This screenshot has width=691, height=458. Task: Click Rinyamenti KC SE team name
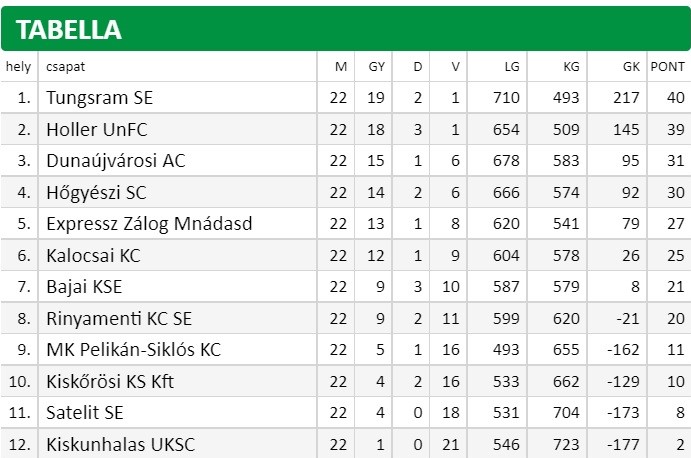tap(119, 319)
